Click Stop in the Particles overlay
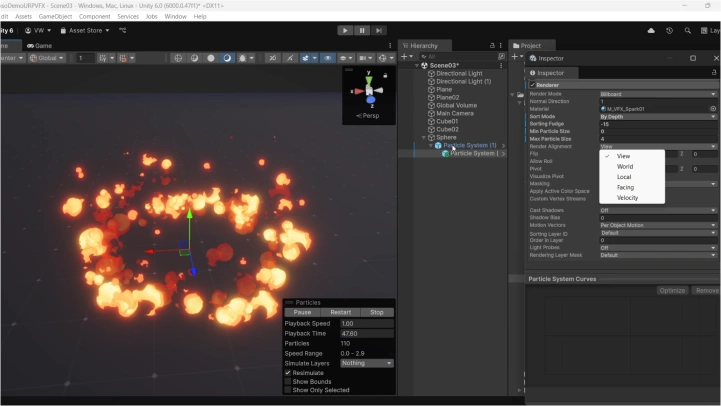This screenshot has width=721, height=406. click(377, 312)
